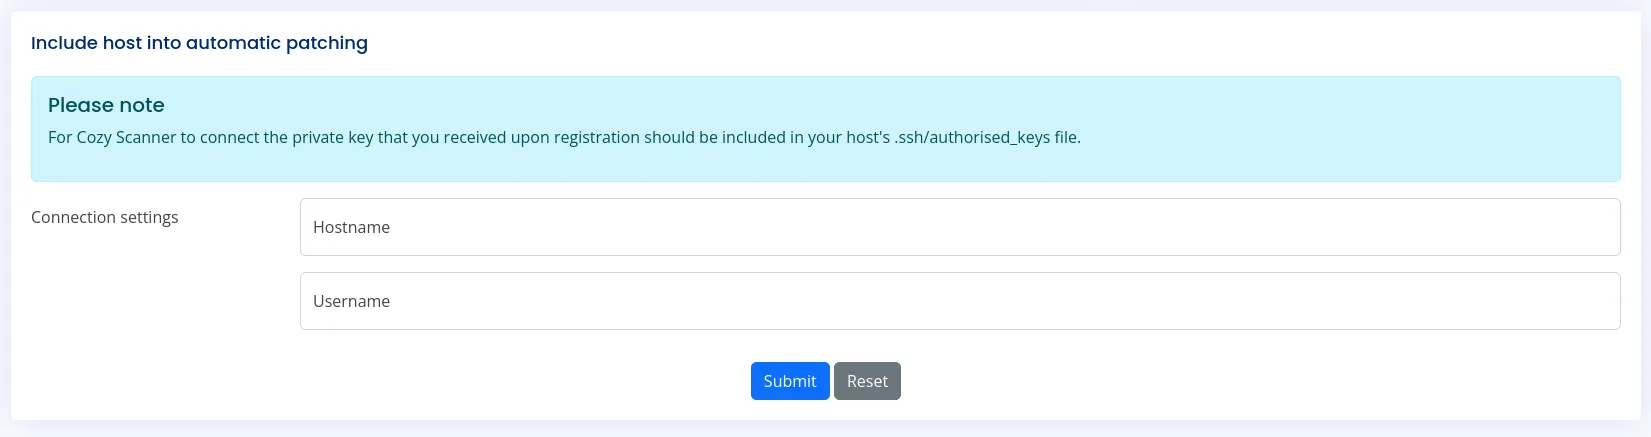Reset the connection settings form

tap(867, 381)
